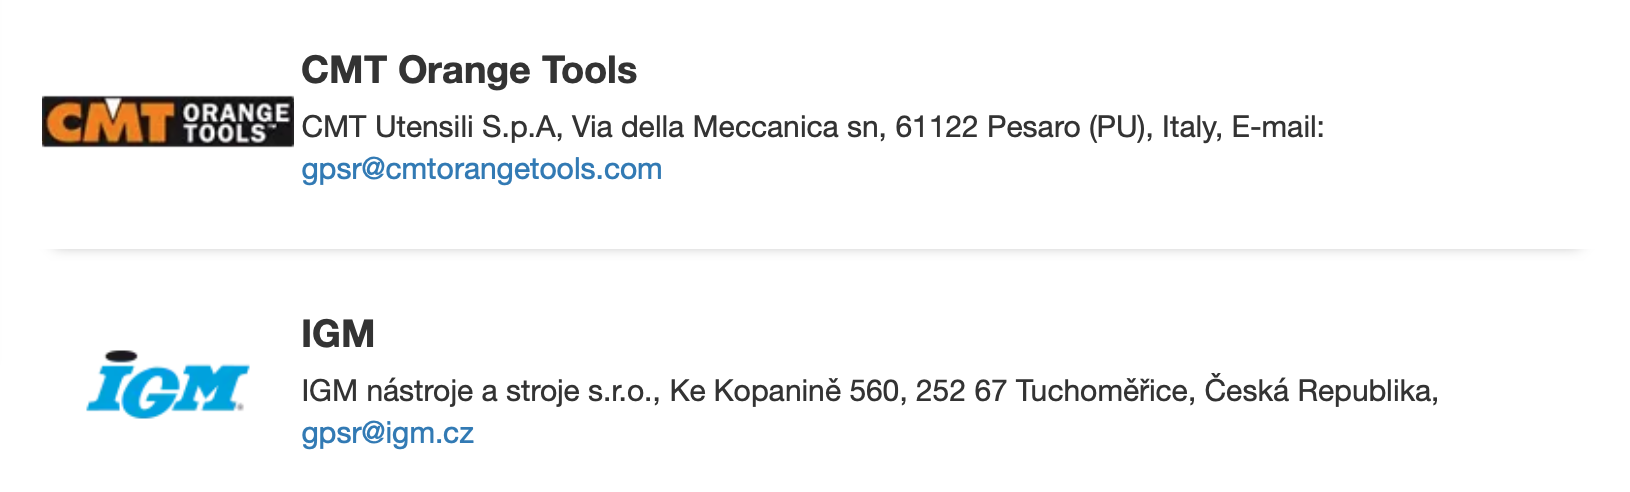Click the CMT Utensili S.p.A company name
The image size is (1630, 492).
(x=432, y=127)
